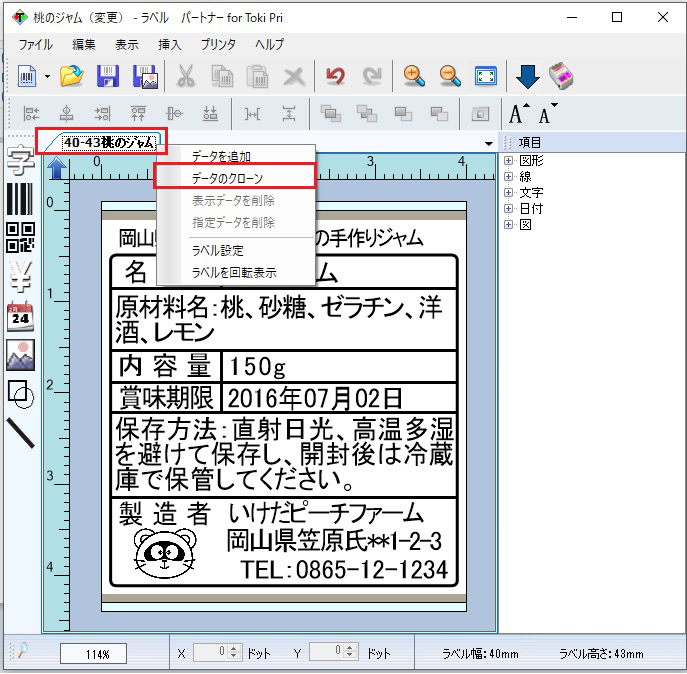Select the picture insert tool
Image resolution: width=687 pixels, height=674 pixels.
(x=20, y=355)
